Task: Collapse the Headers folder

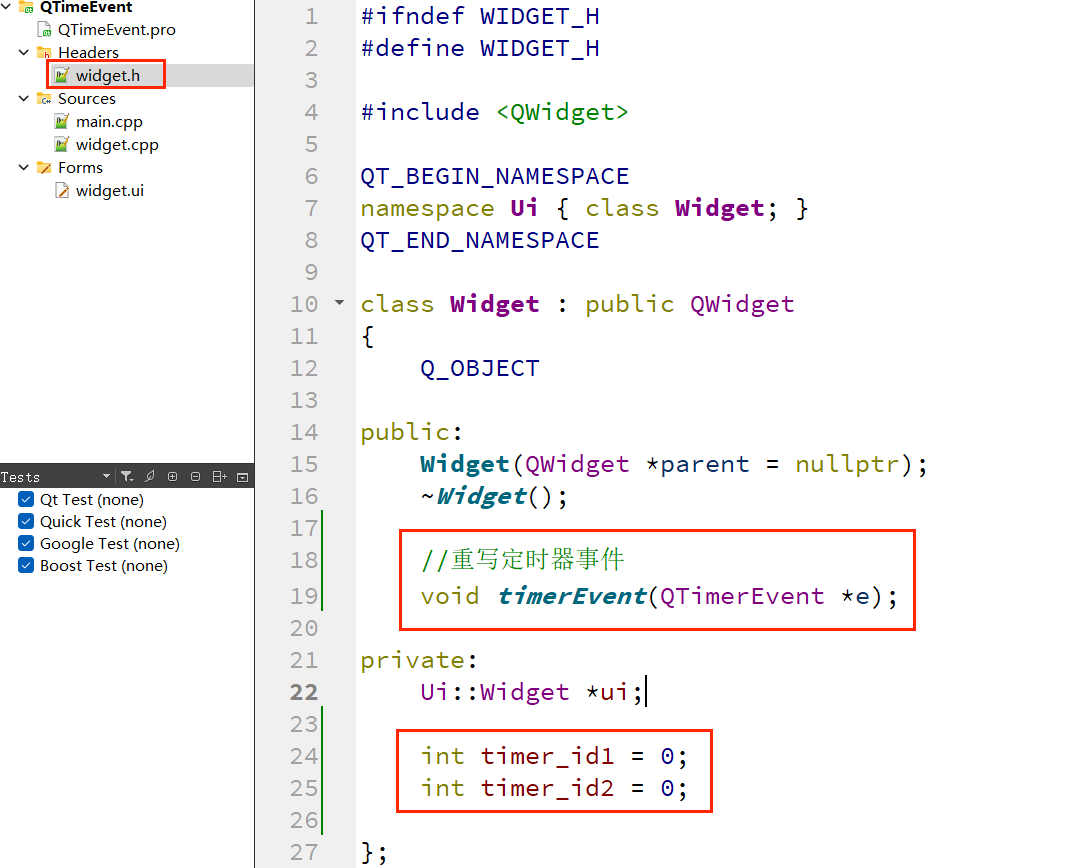Action: coord(24,53)
